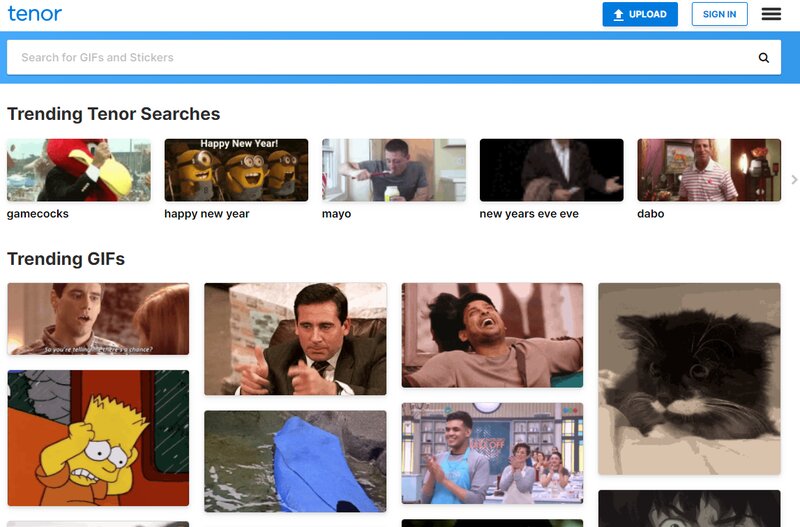The image size is (800, 527).
Task: Click the Upload button
Action: pyautogui.click(x=640, y=14)
